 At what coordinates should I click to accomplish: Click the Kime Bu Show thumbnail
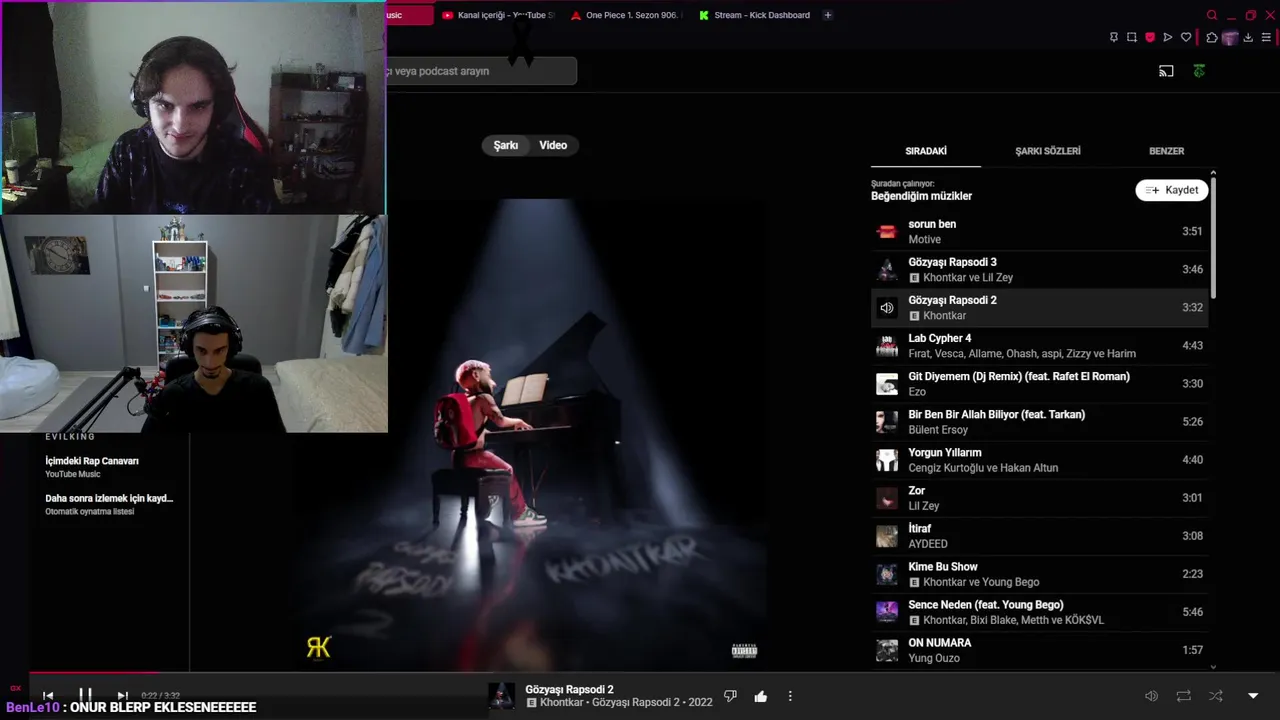[887, 574]
